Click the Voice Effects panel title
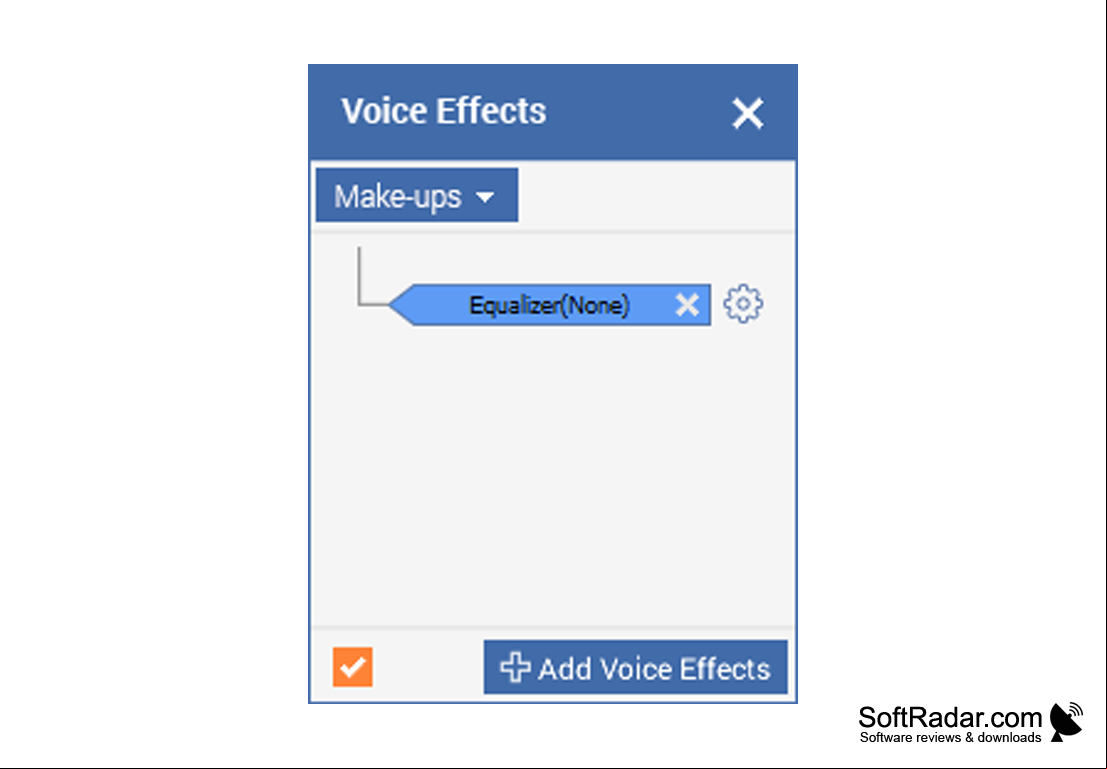Viewport: 1107px width, 769px height. (444, 111)
